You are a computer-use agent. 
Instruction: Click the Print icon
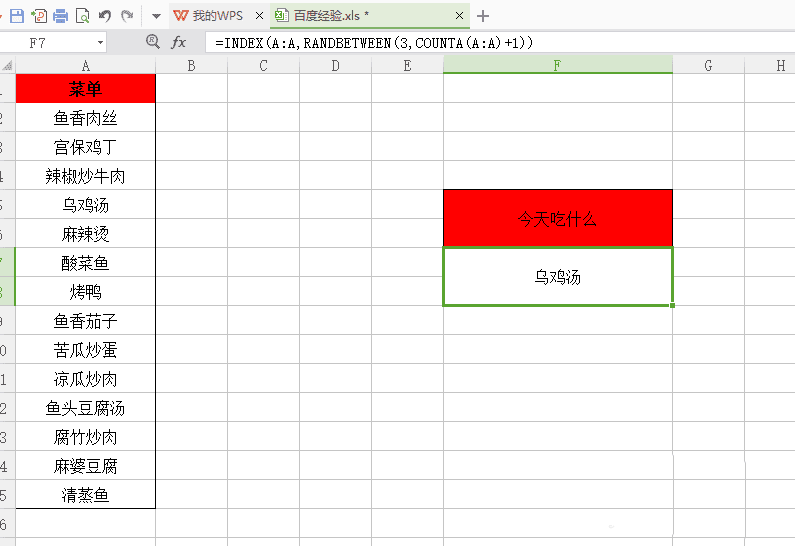click(60, 16)
